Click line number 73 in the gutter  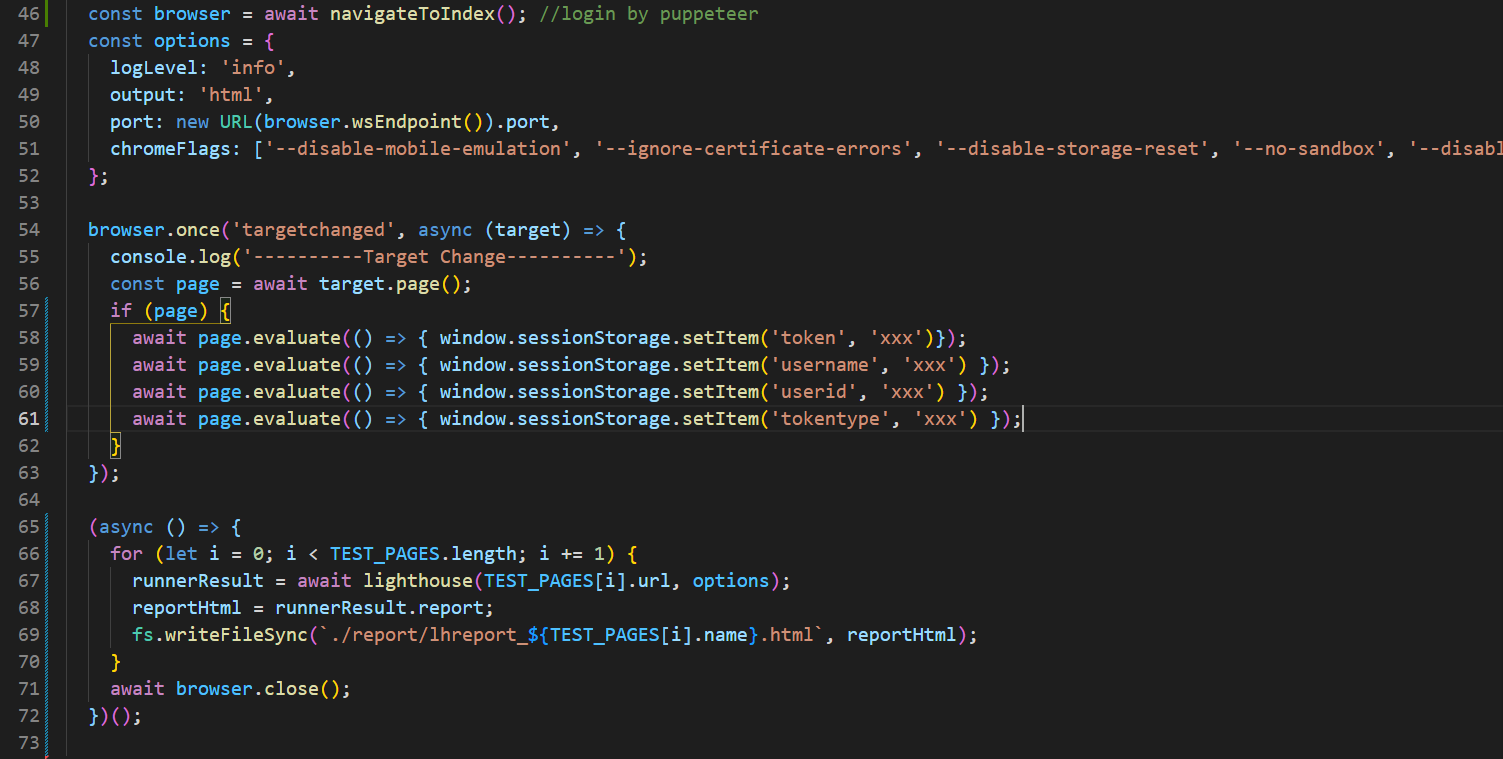point(29,743)
